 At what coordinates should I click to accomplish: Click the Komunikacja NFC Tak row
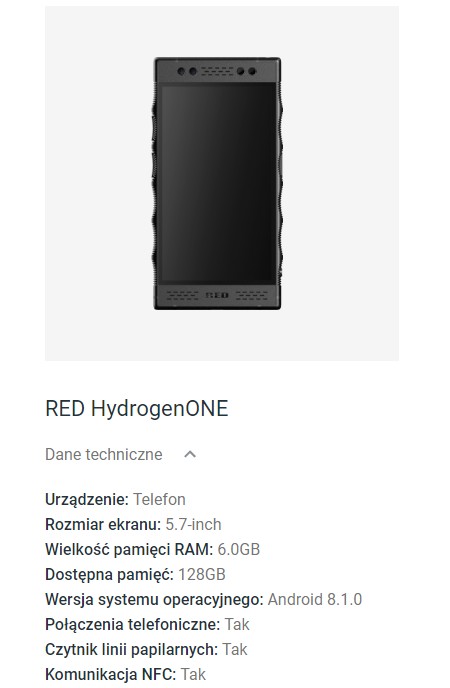[x=125, y=674]
